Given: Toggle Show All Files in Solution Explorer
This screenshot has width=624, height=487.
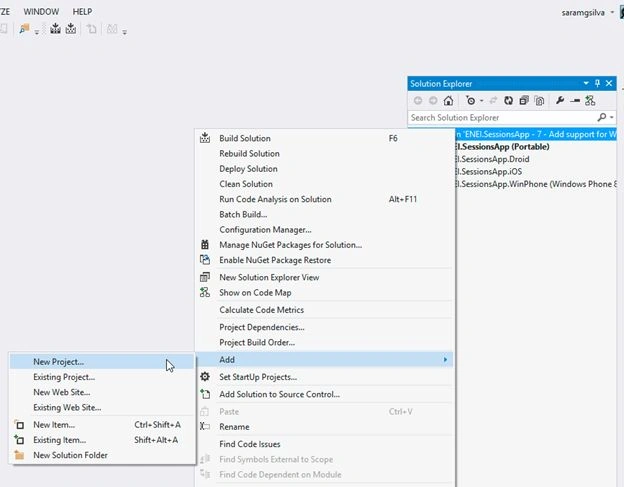Looking at the screenshot, I should (x=539, y=101).
